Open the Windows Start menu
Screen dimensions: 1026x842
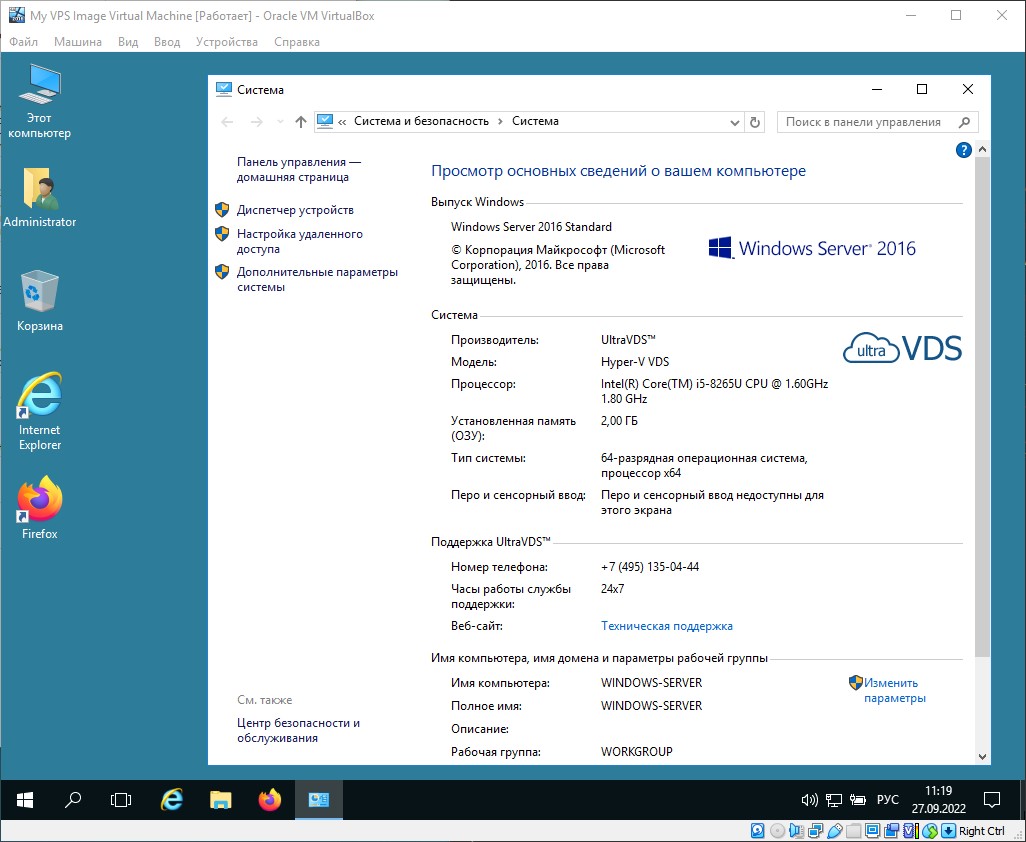click(25, 800)
